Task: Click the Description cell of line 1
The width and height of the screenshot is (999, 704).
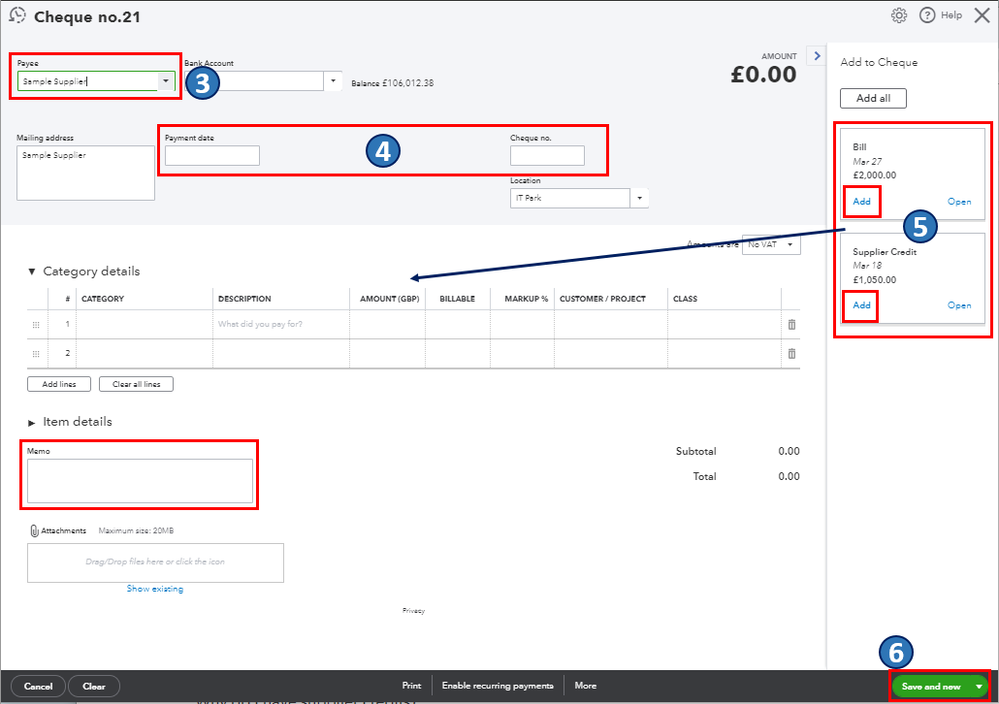Action: [x=281, y=324]
